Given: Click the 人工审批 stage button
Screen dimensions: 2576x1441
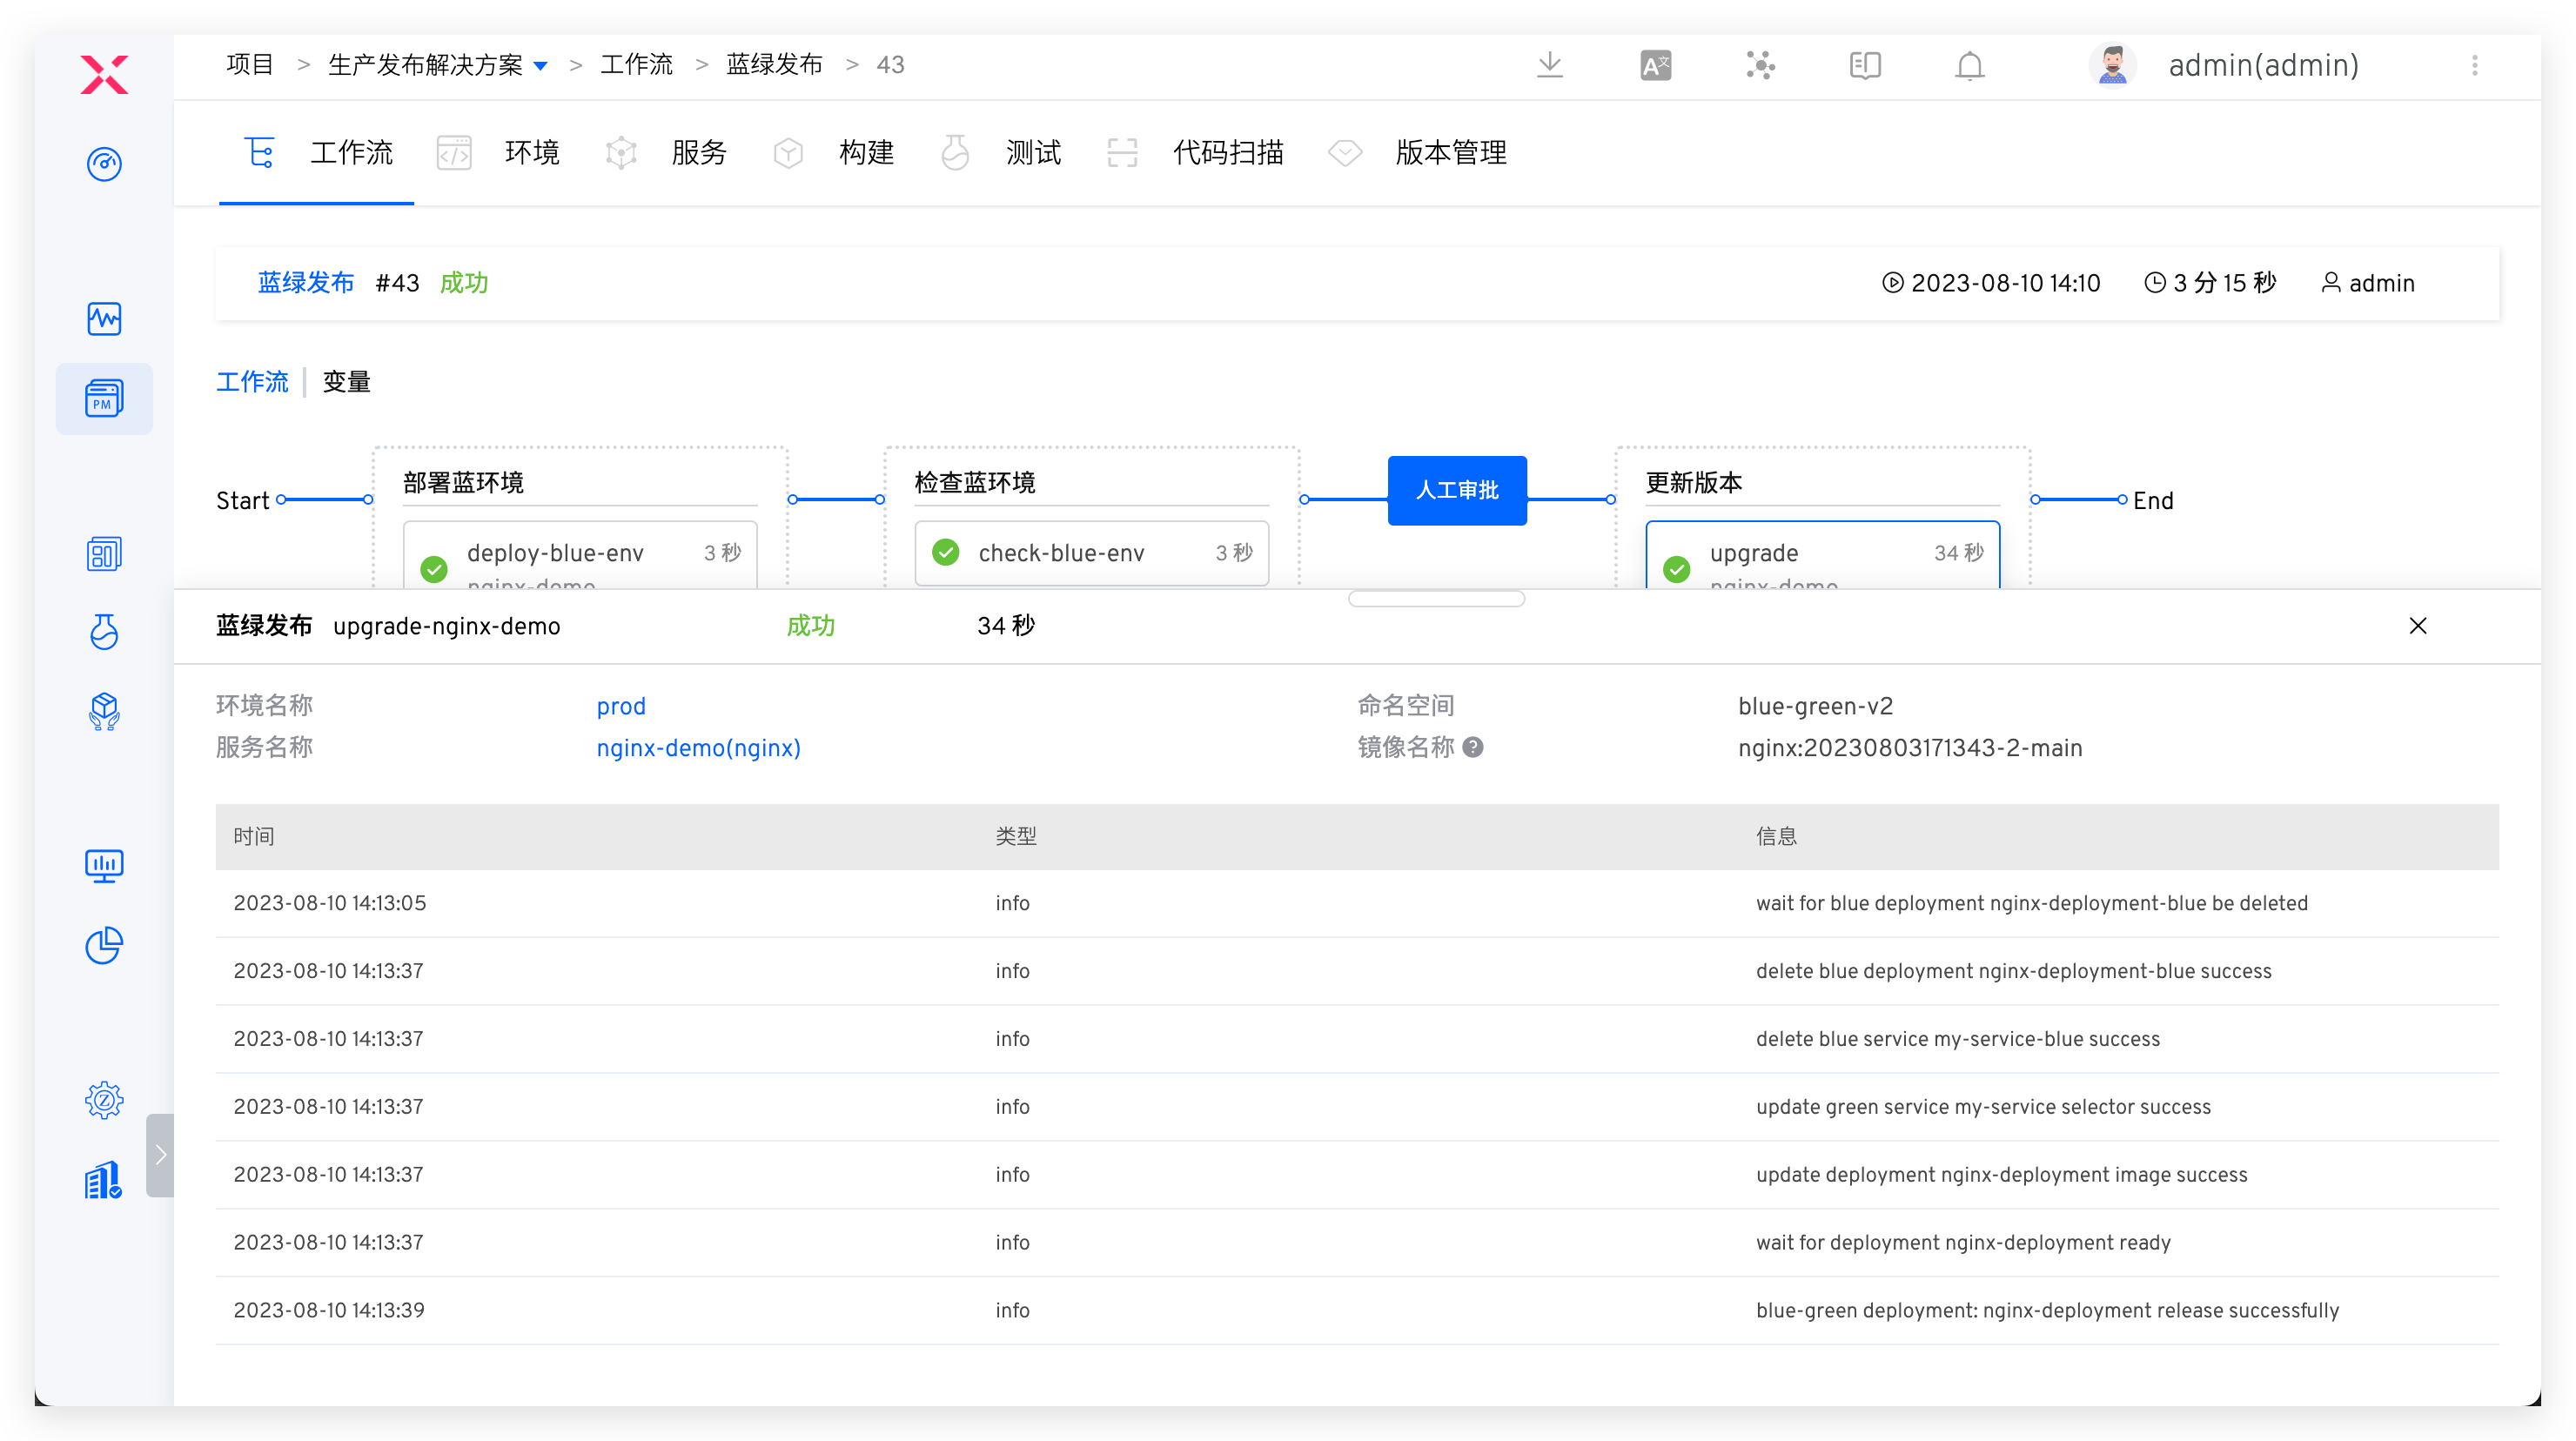Looking at the screenshot, I should [x=1457, y=490].
